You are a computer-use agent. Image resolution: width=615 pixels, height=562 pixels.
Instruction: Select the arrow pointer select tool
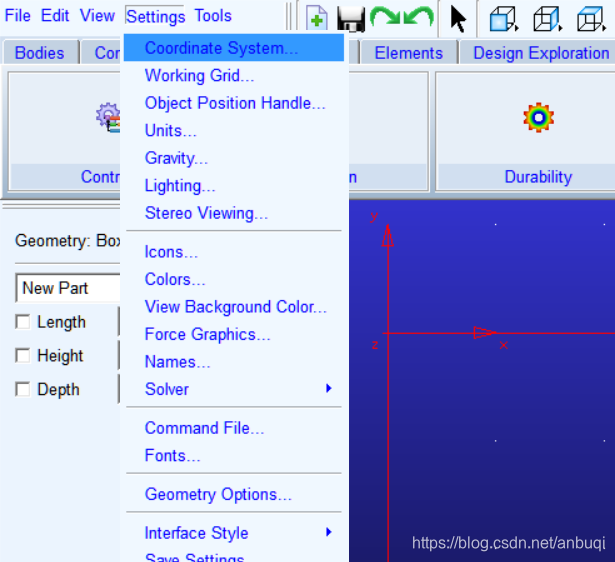pos(458,18)
